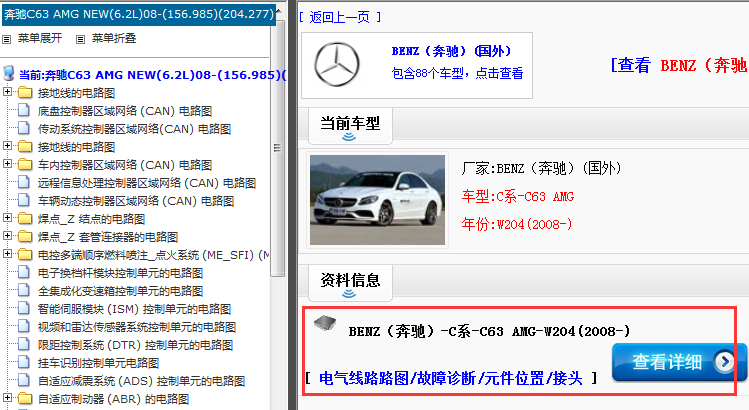Viewport: 749px width, 410px height.
Task: Click the folder icon of 车内控制器区域网络 (CAN) 电路图
Action: [25, 165]
